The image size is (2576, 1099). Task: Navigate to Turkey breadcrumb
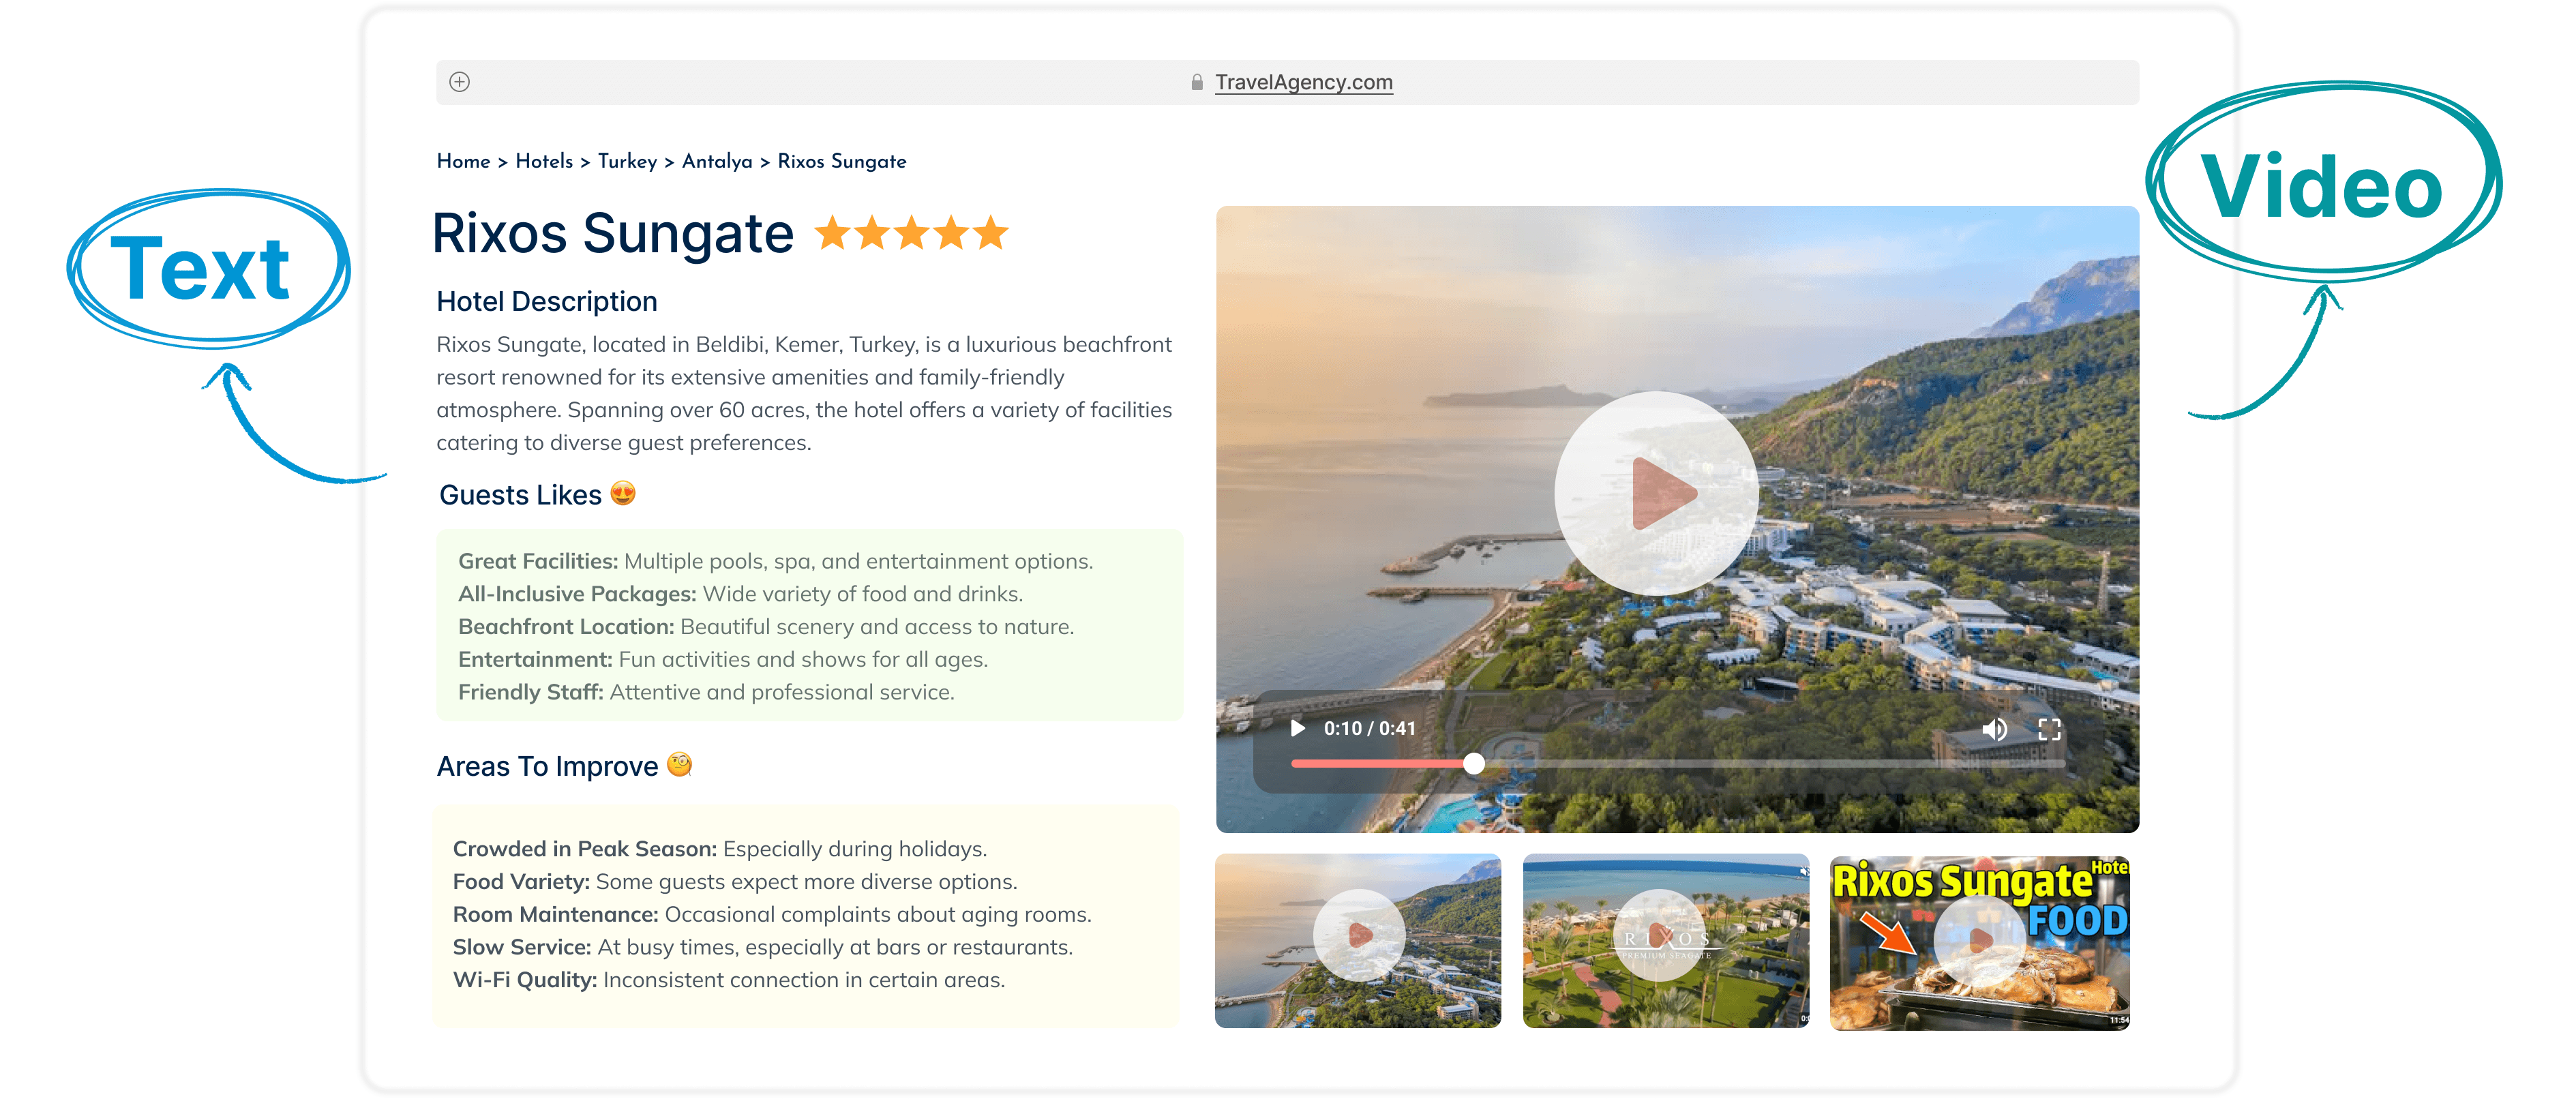627,161
